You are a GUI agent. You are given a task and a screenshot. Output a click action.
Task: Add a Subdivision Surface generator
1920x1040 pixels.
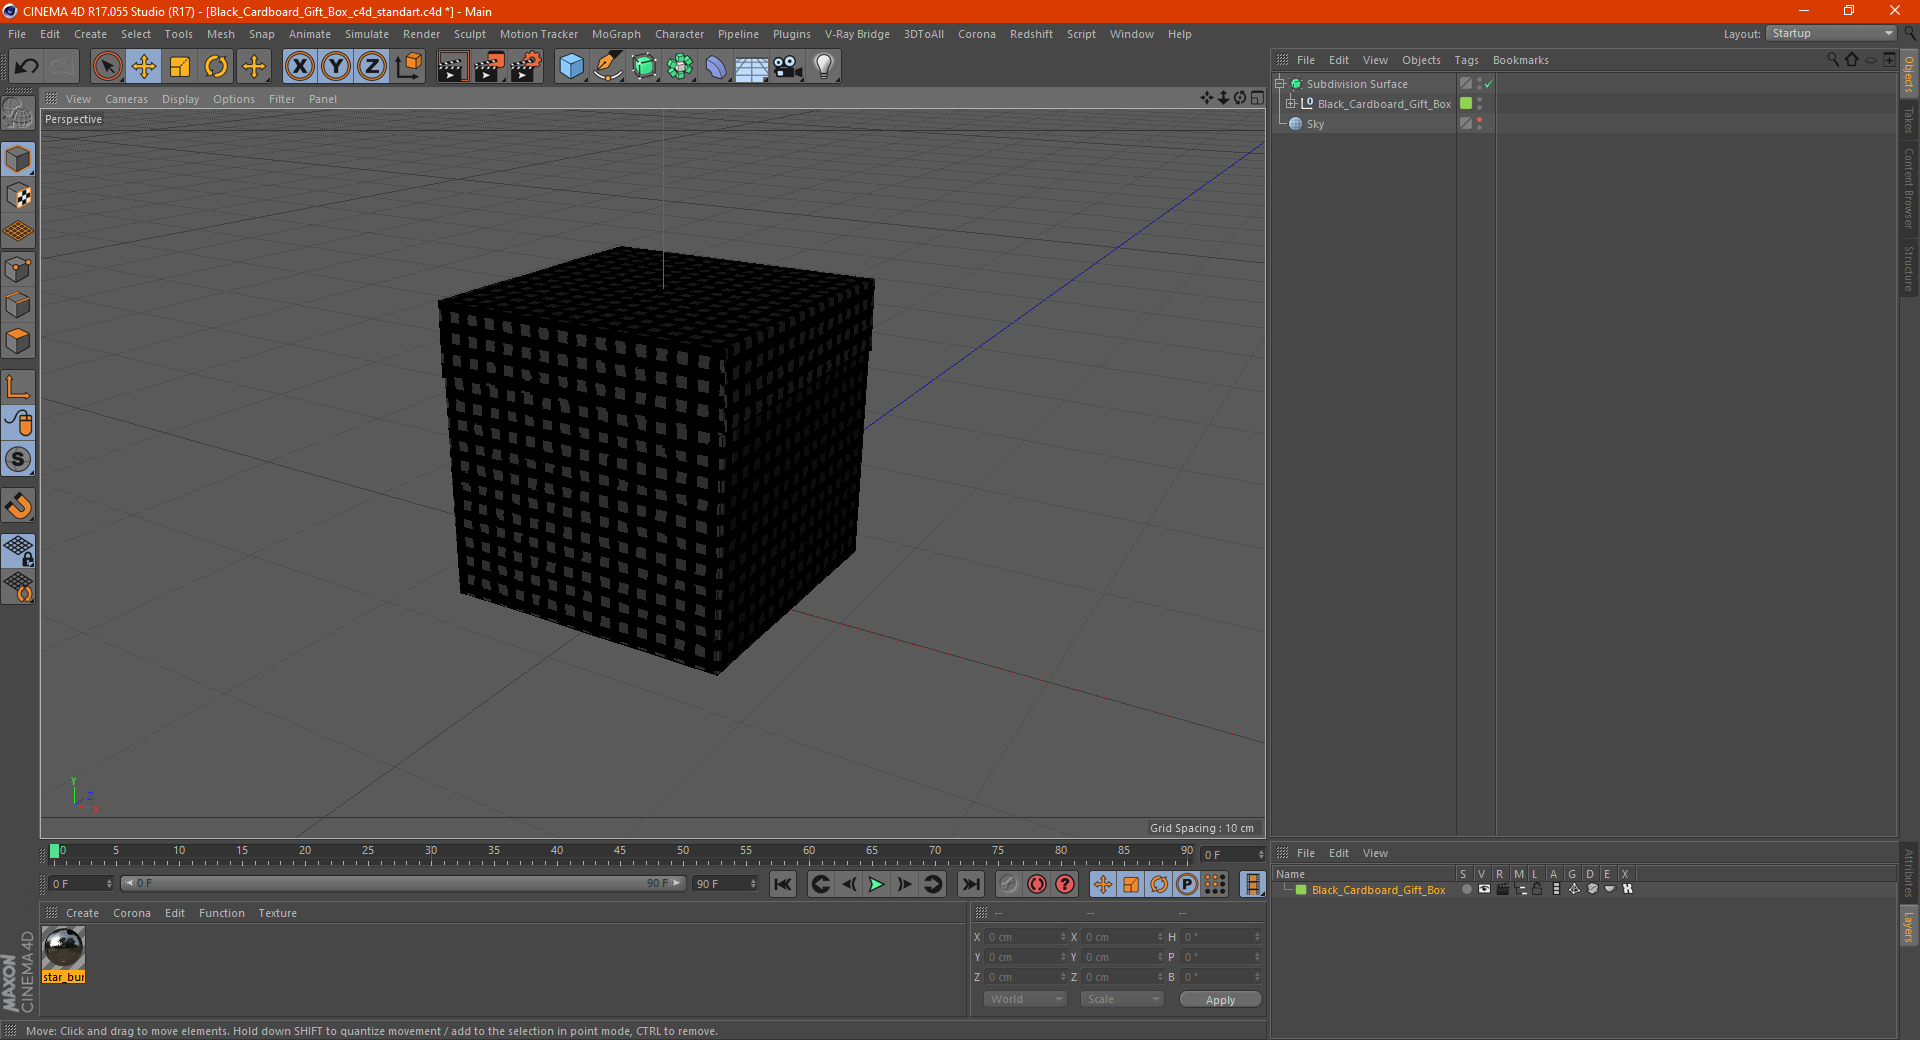pyautogui.click(x=644, y=67)
